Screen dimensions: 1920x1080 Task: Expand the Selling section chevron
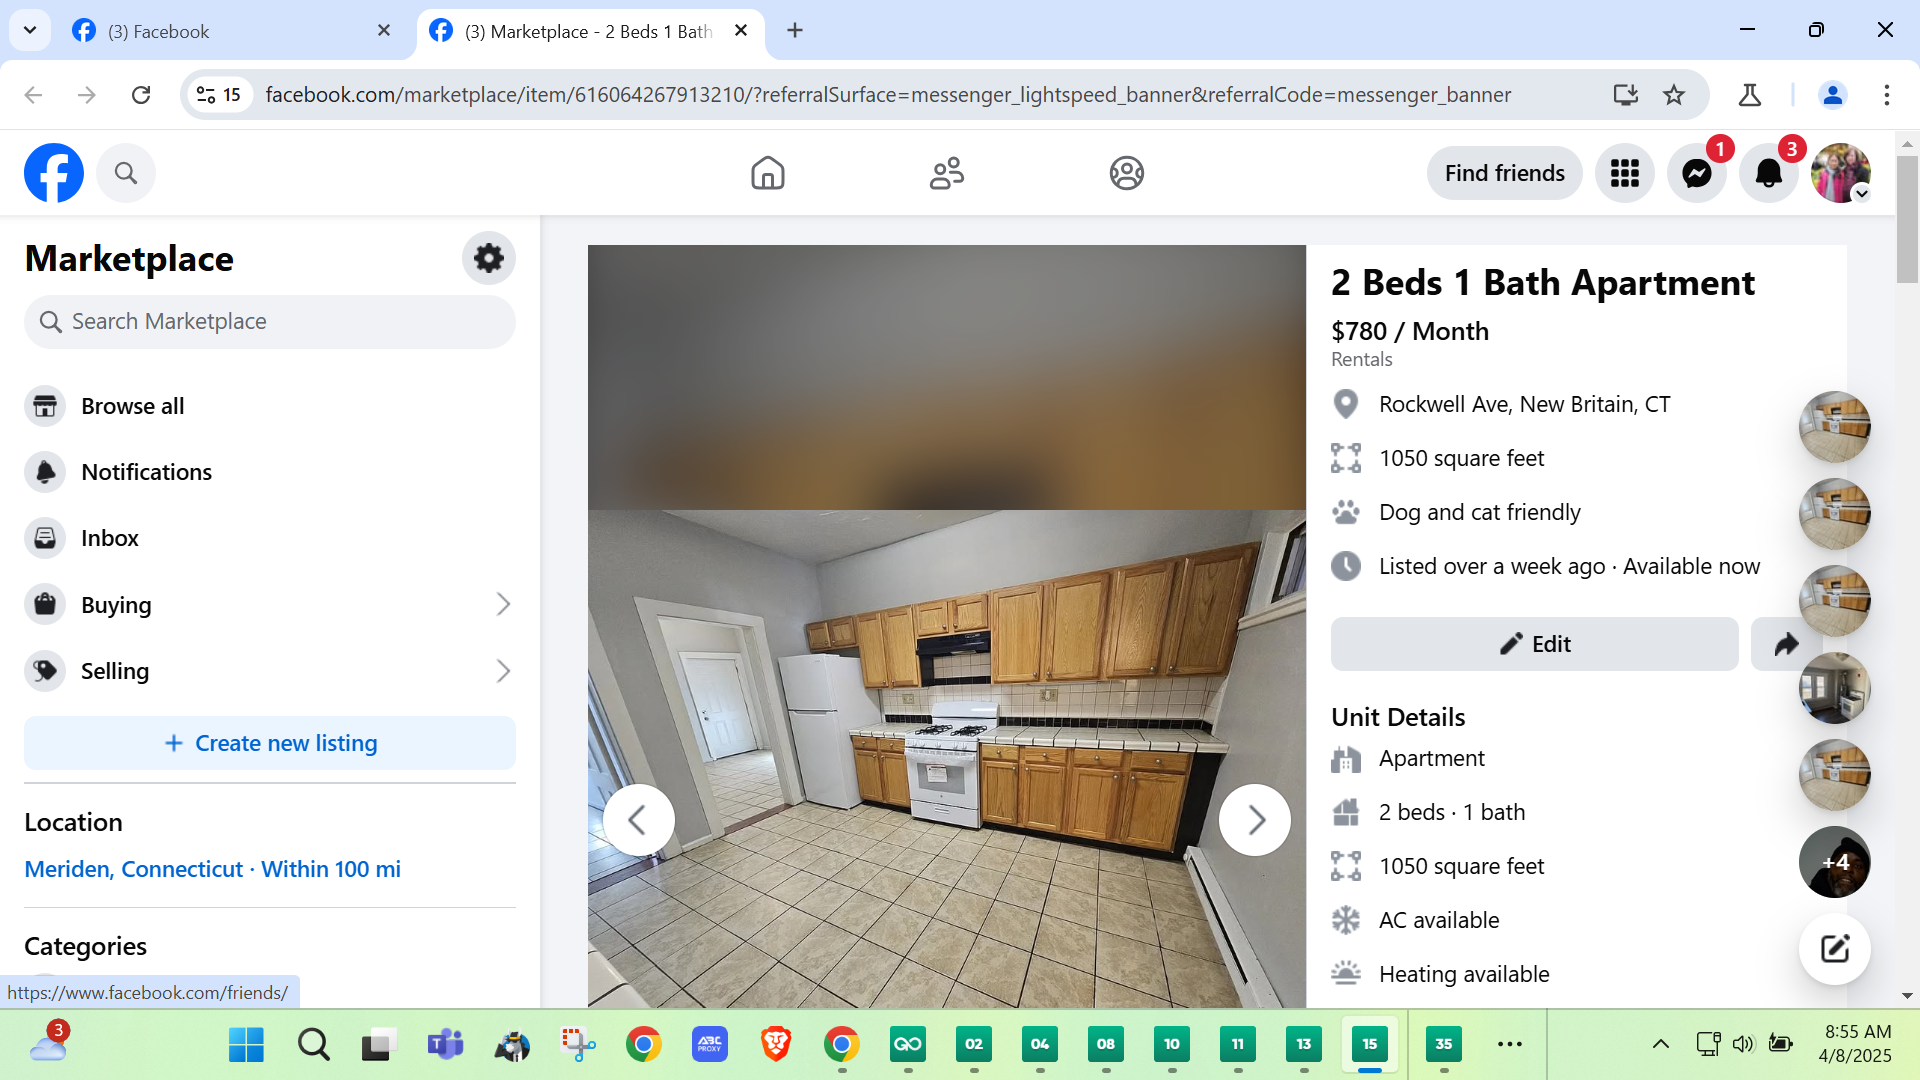pyautogui.click(x=503, y=671)
